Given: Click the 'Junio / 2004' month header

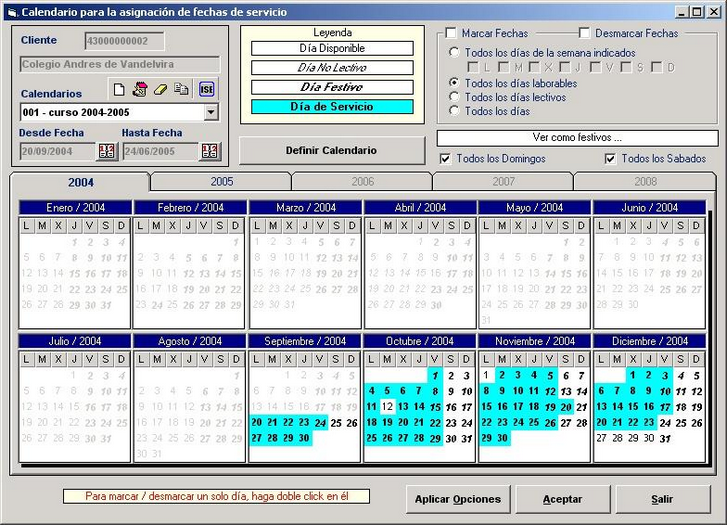Looking at the screenshot, I should click(650, 207).
